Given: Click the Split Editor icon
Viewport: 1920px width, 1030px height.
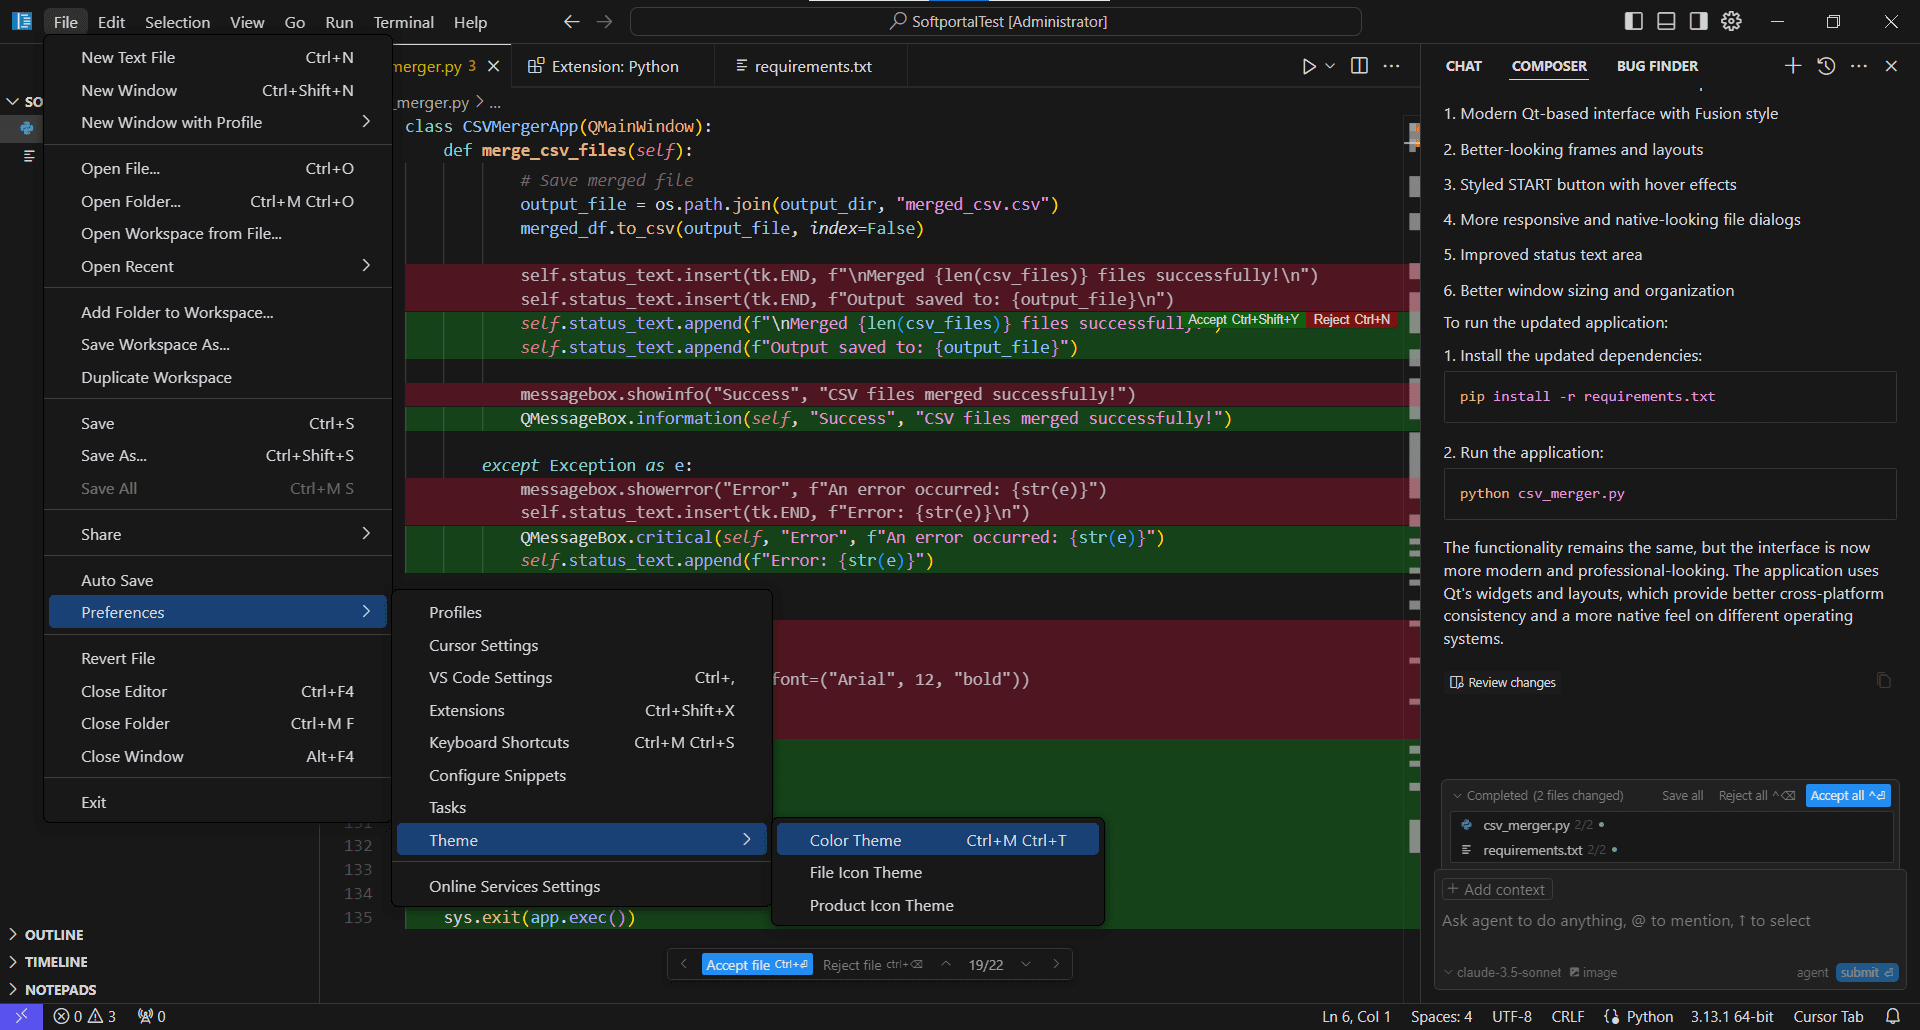Looking at the screenshot, I should 1359,66.
